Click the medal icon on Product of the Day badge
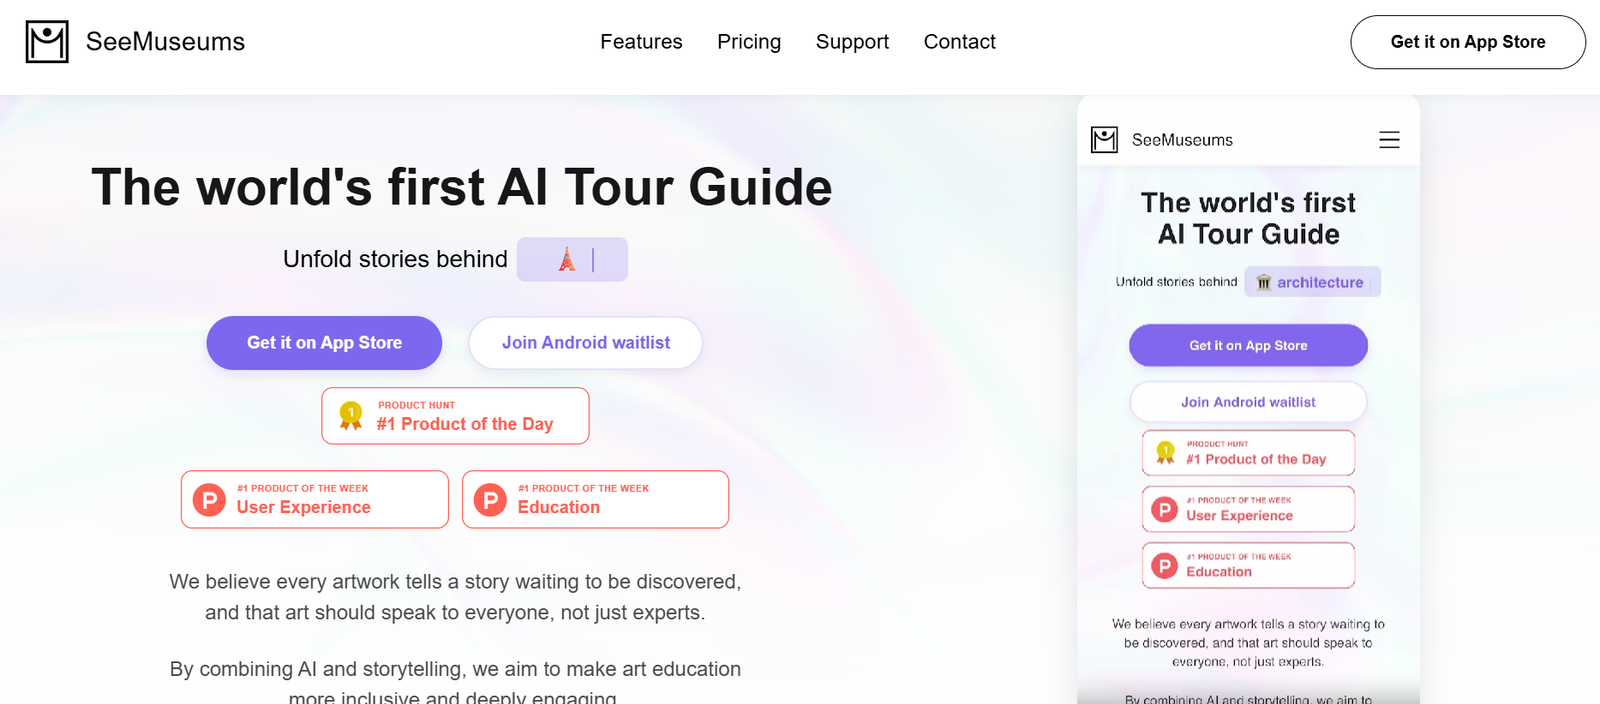1600x704 pixels. (x=351, y=415)
